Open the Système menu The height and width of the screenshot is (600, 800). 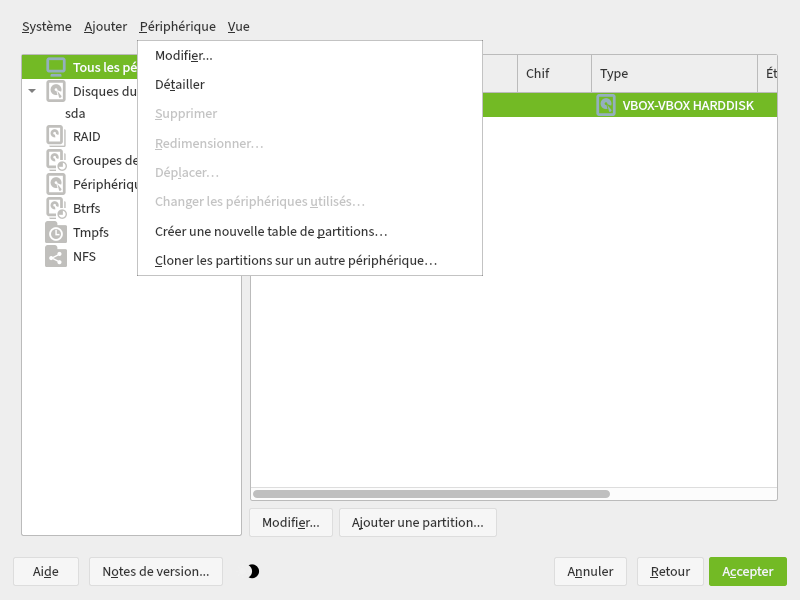tap(47, 26)
